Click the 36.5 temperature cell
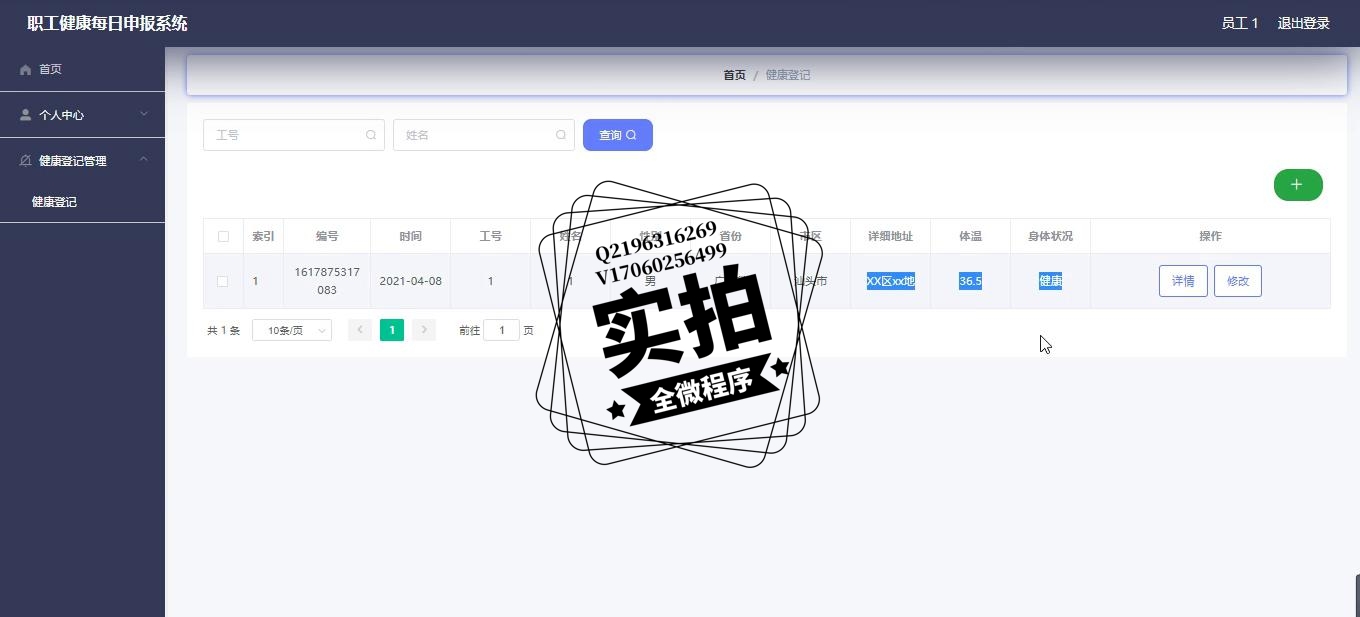The image size is (1360, 617). coord(970,281)
